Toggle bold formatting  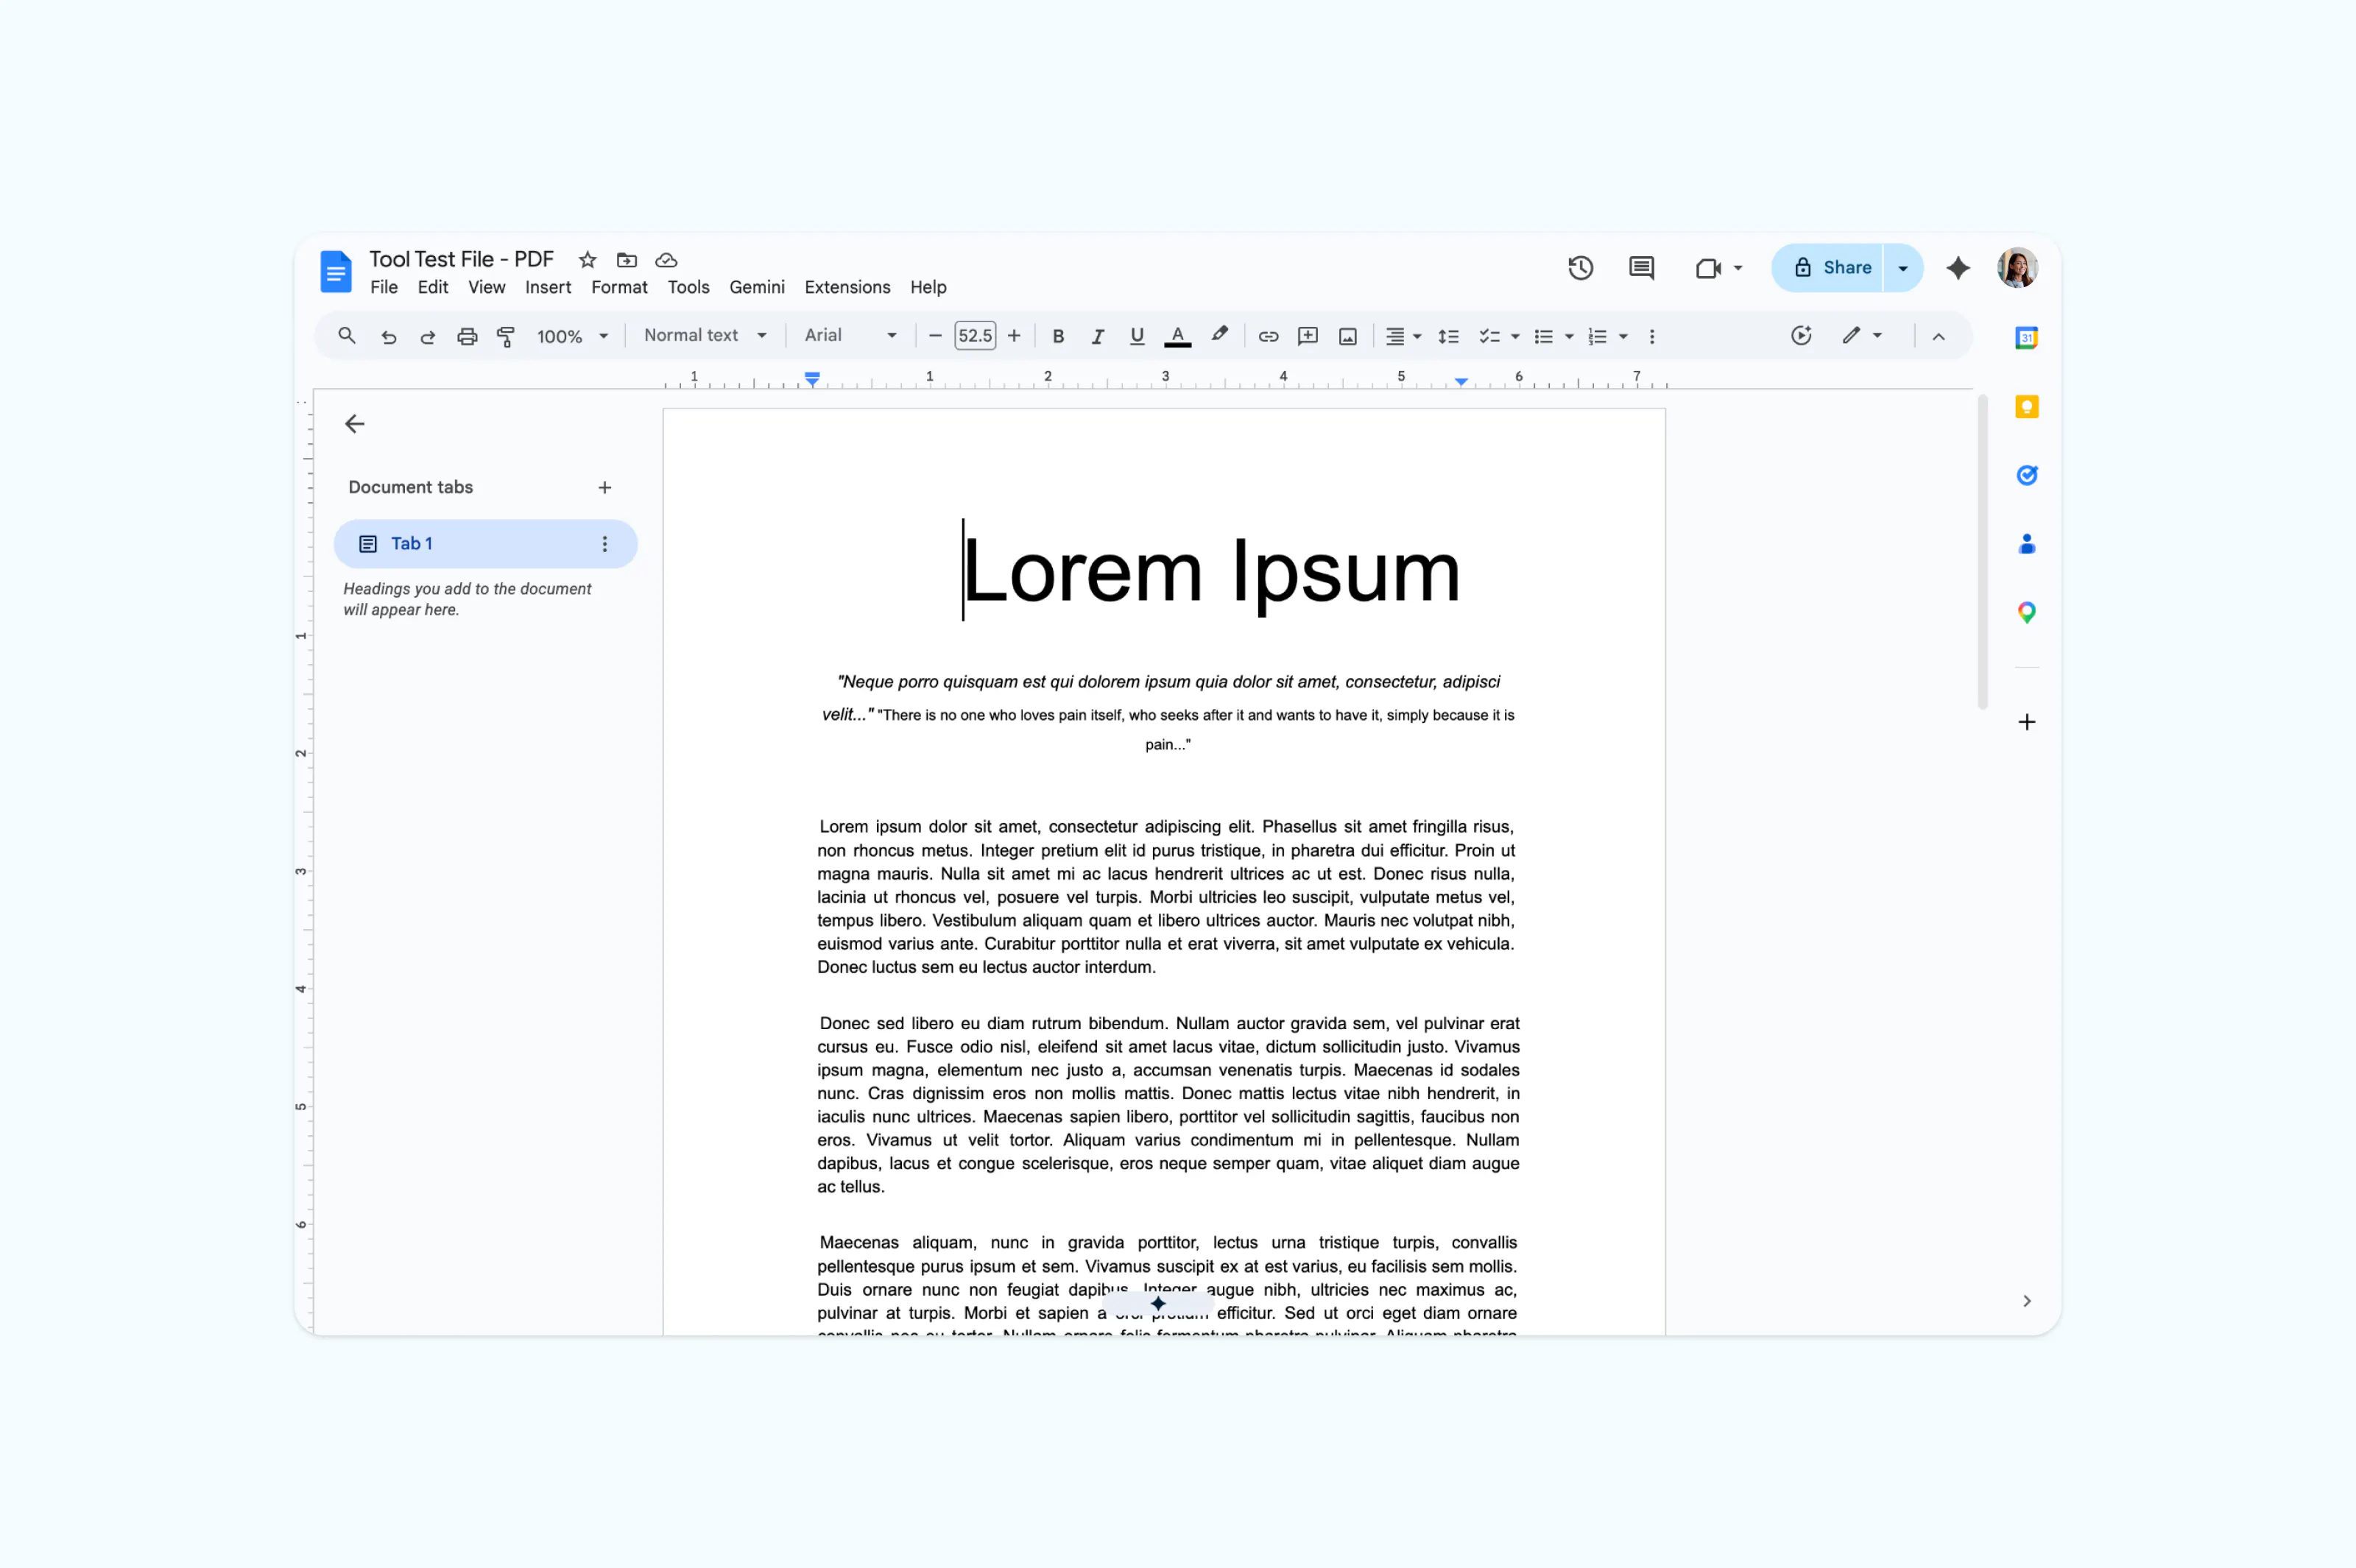coord(1058,337)
